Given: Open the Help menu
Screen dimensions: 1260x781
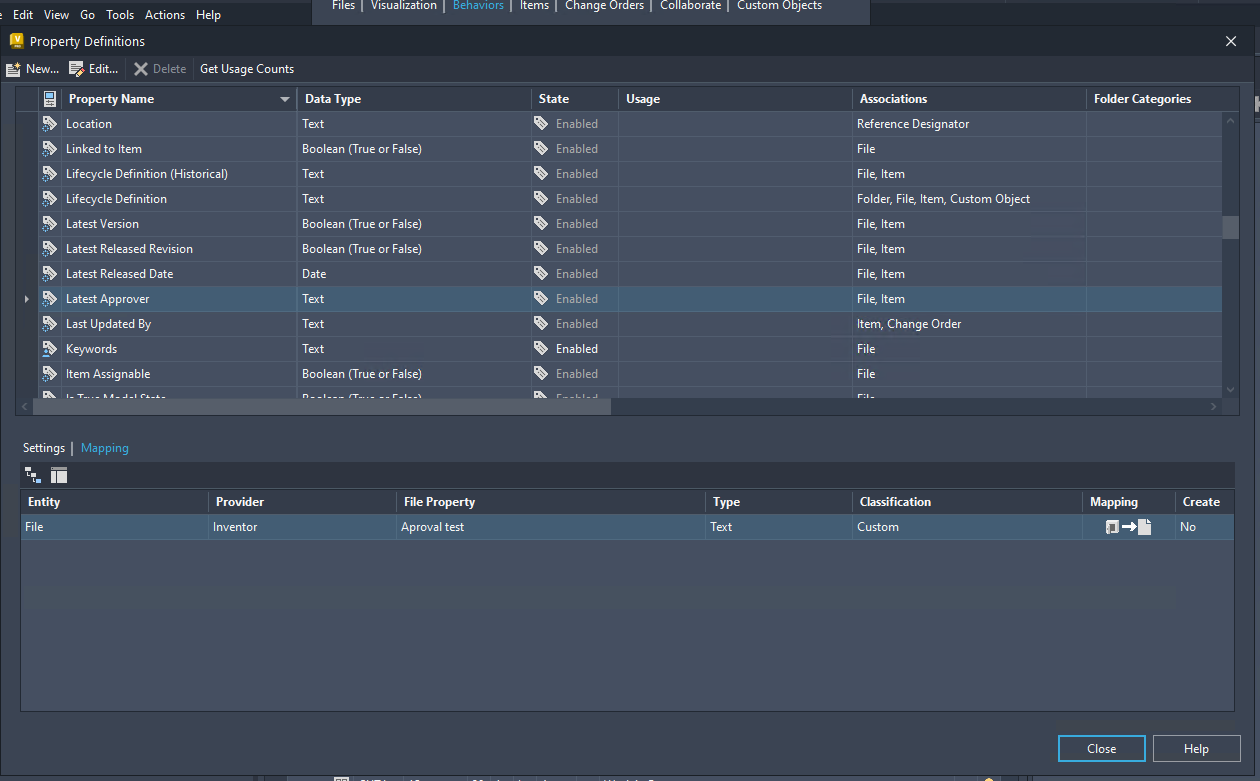Looking at the screenshot, I should click(209, 15).
